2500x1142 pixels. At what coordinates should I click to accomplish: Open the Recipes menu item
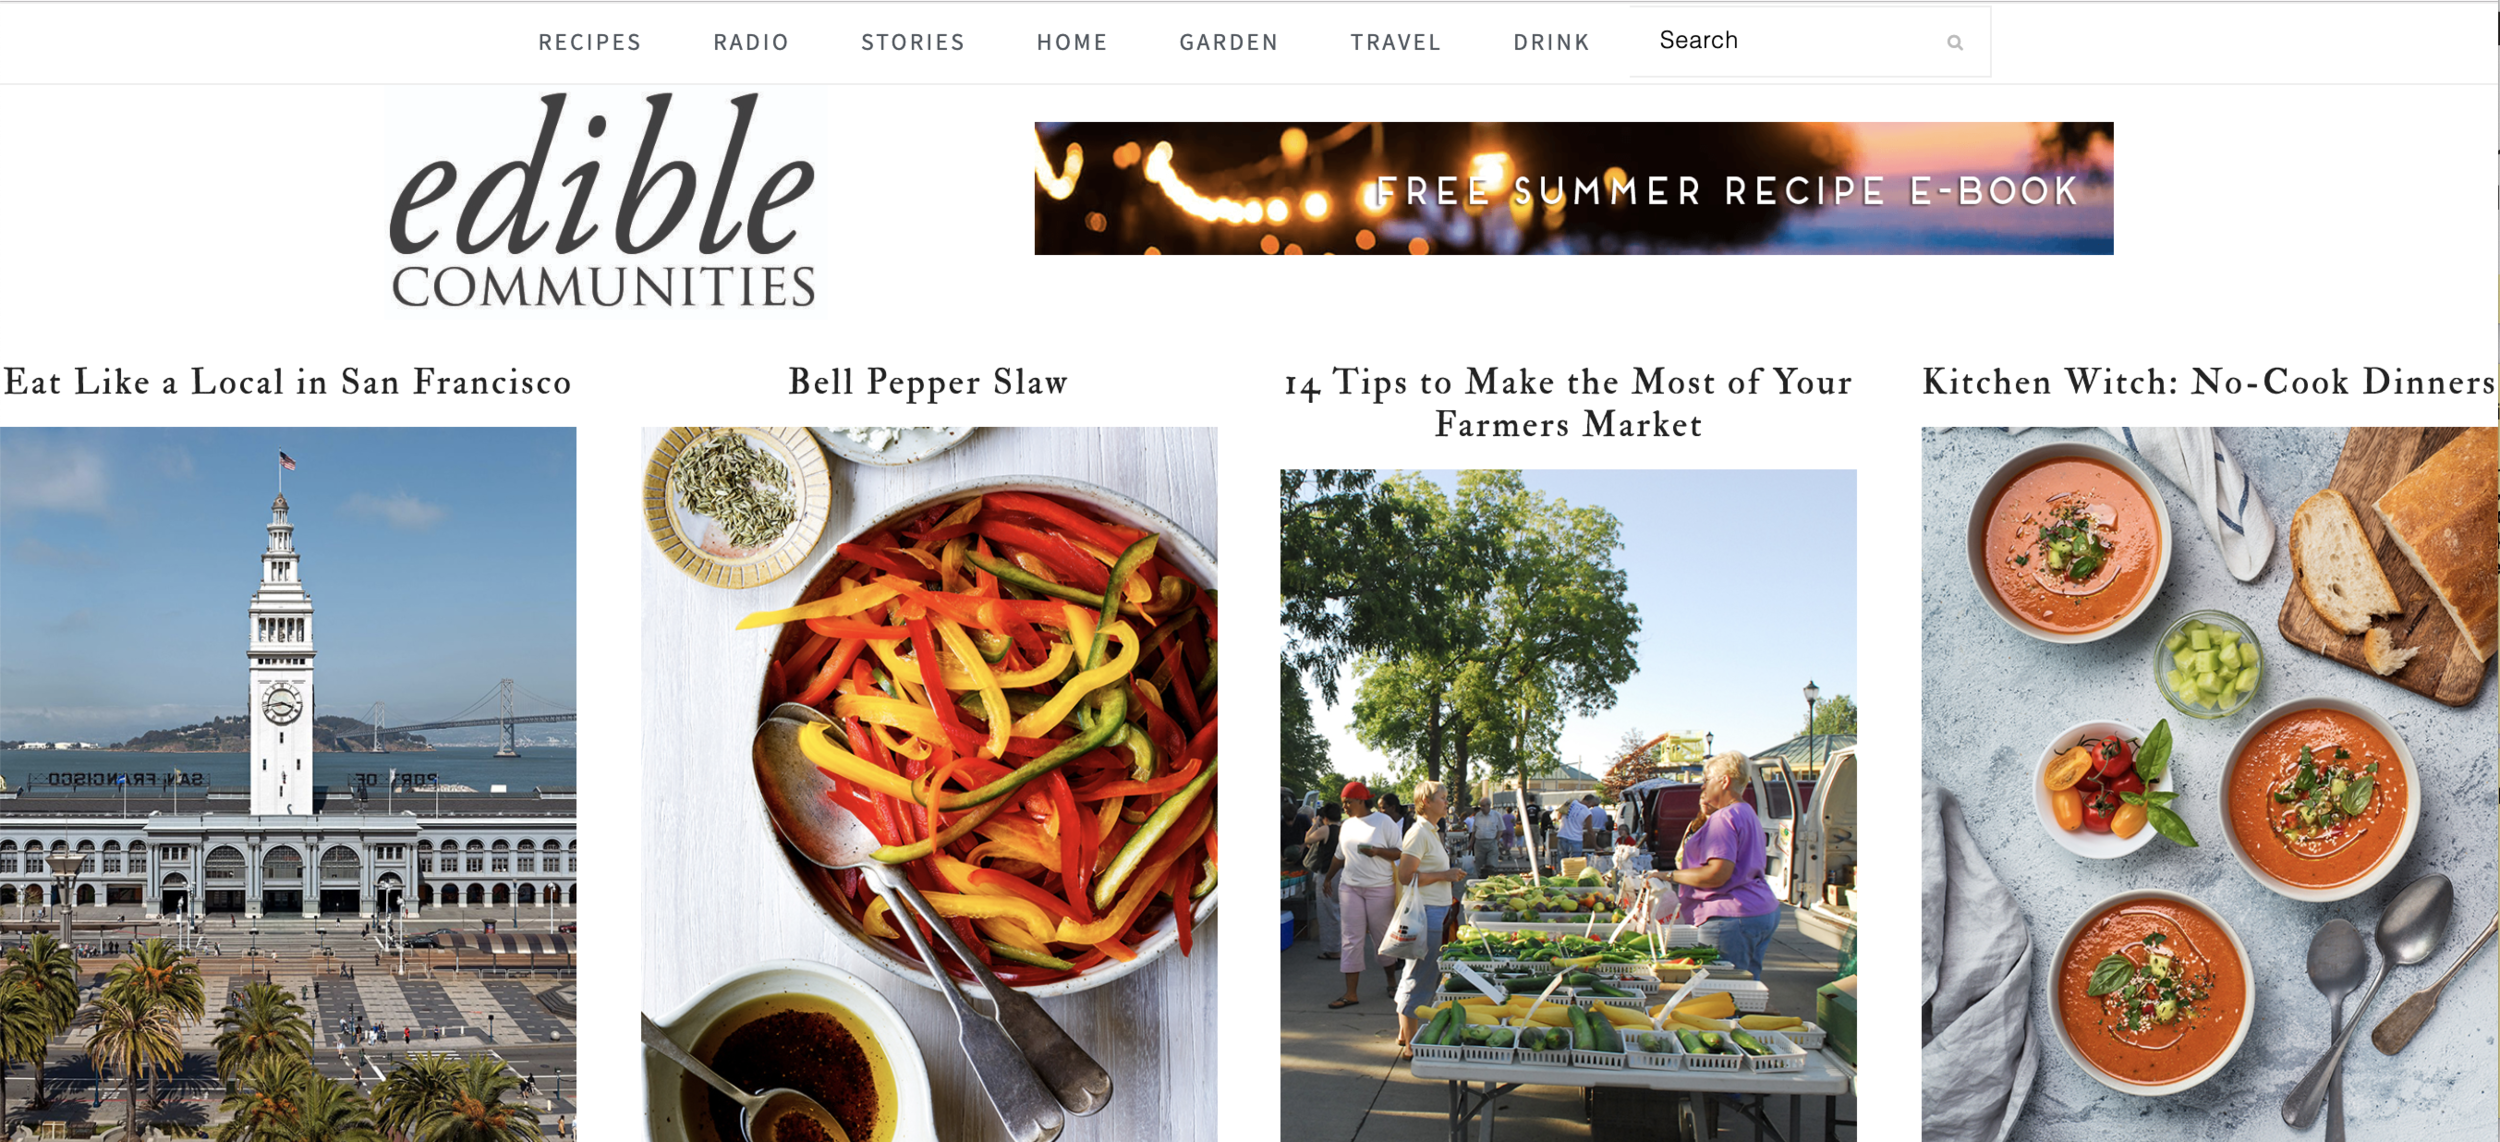pos(589,42)
